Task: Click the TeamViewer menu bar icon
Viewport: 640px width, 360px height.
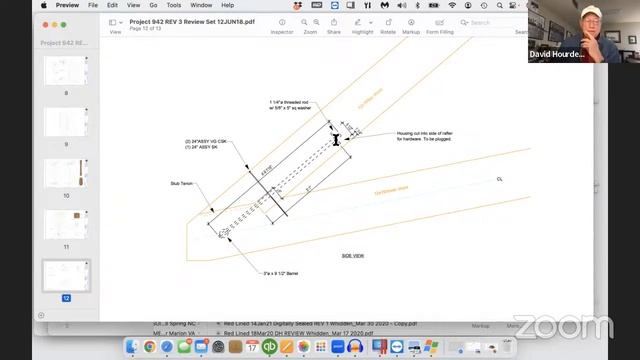Action: 335,5
